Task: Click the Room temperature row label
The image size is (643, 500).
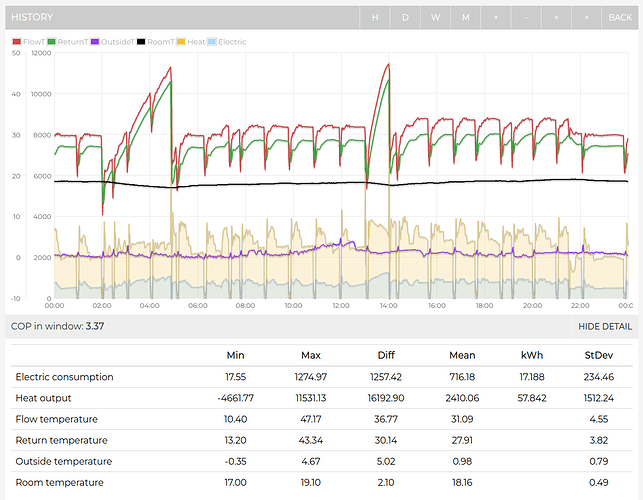Action: 59,482
